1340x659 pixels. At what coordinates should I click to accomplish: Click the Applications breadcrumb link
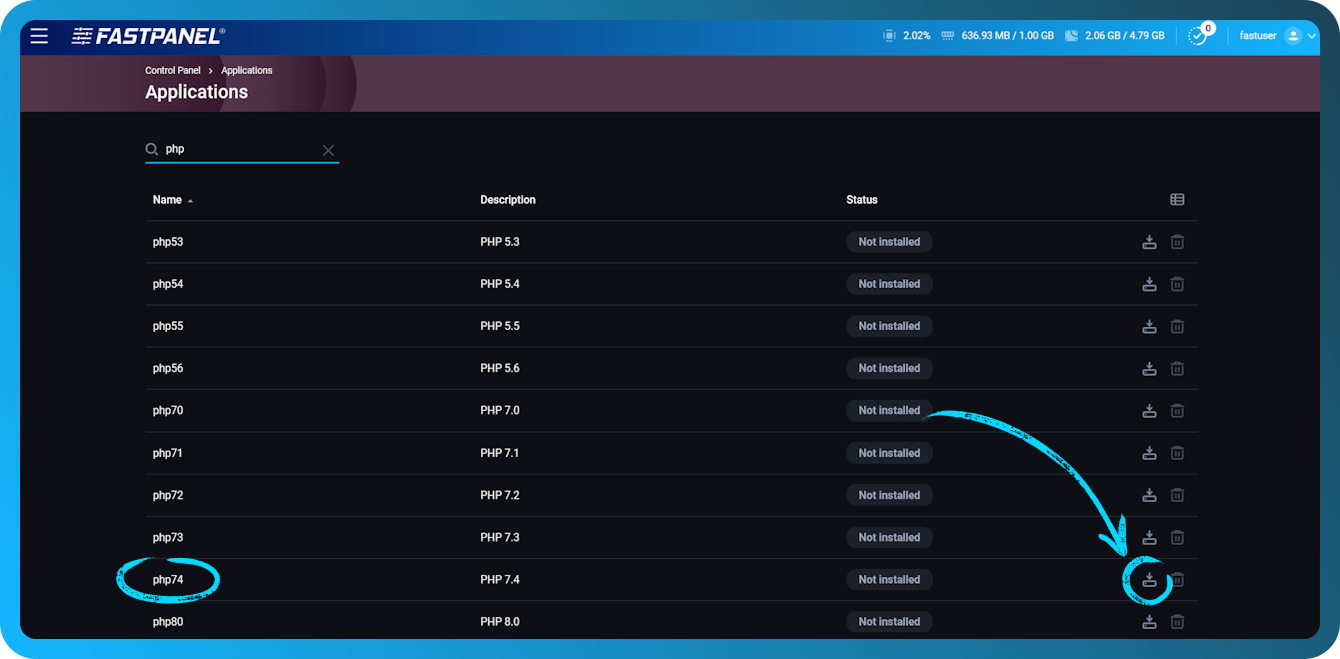pyautogui.click(x=246, y=70)
